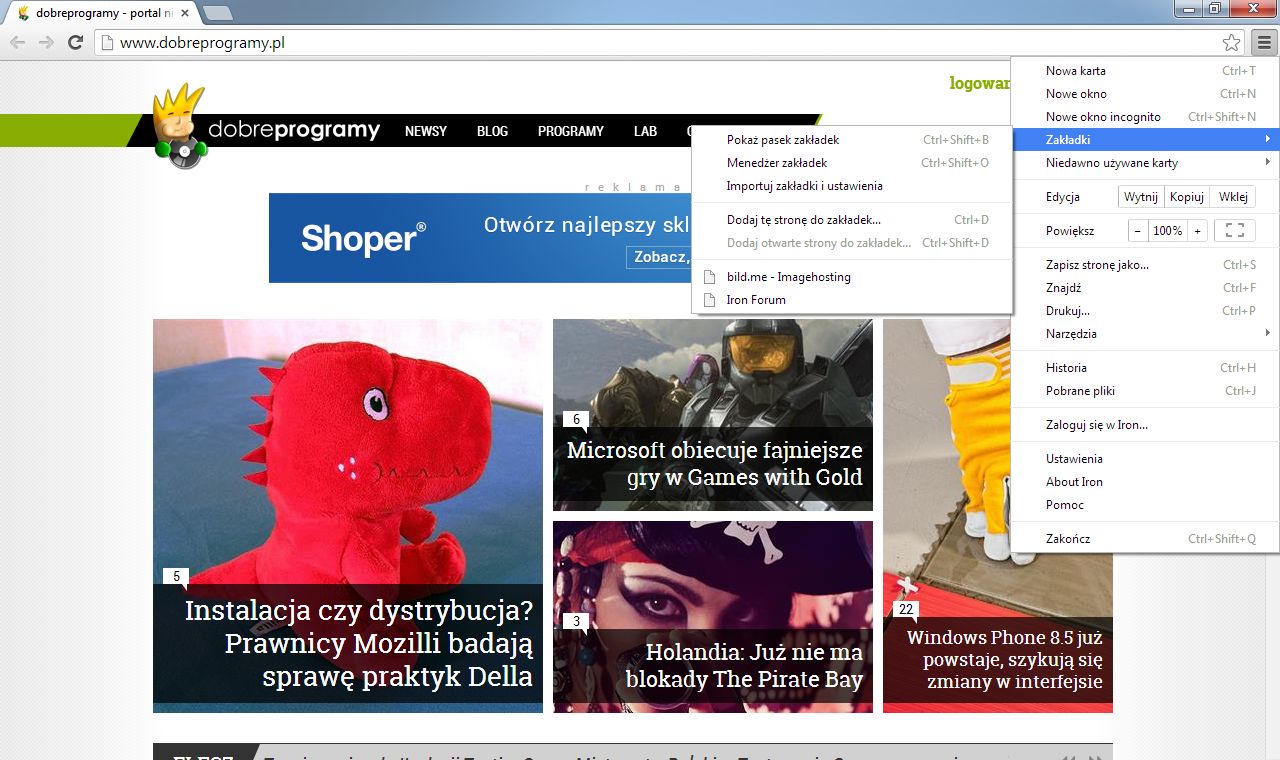Select Znajdź in the menu
This screenshot has width=1280, height=760.
[x=1145, y=288]
